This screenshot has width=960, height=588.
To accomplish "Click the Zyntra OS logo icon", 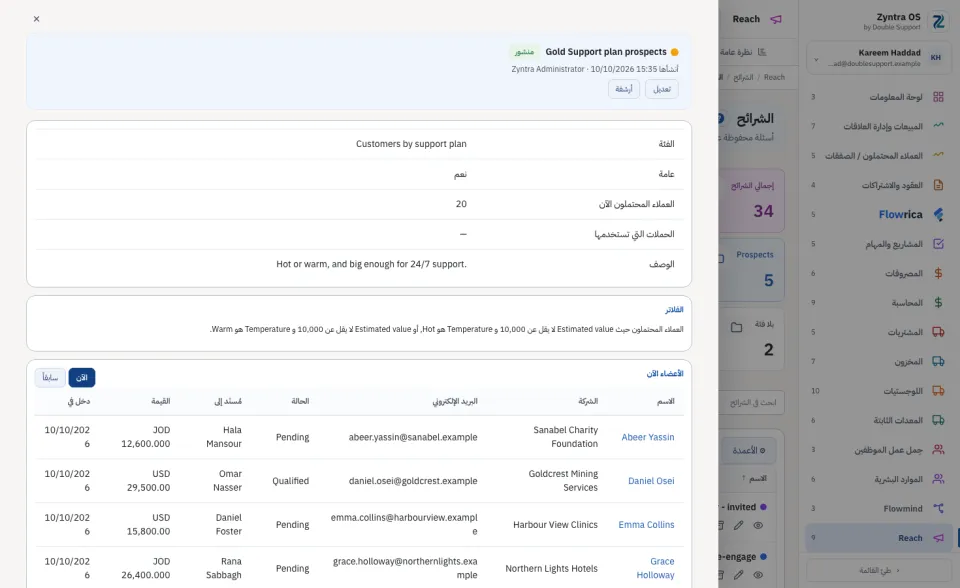I will coord(938,21).
